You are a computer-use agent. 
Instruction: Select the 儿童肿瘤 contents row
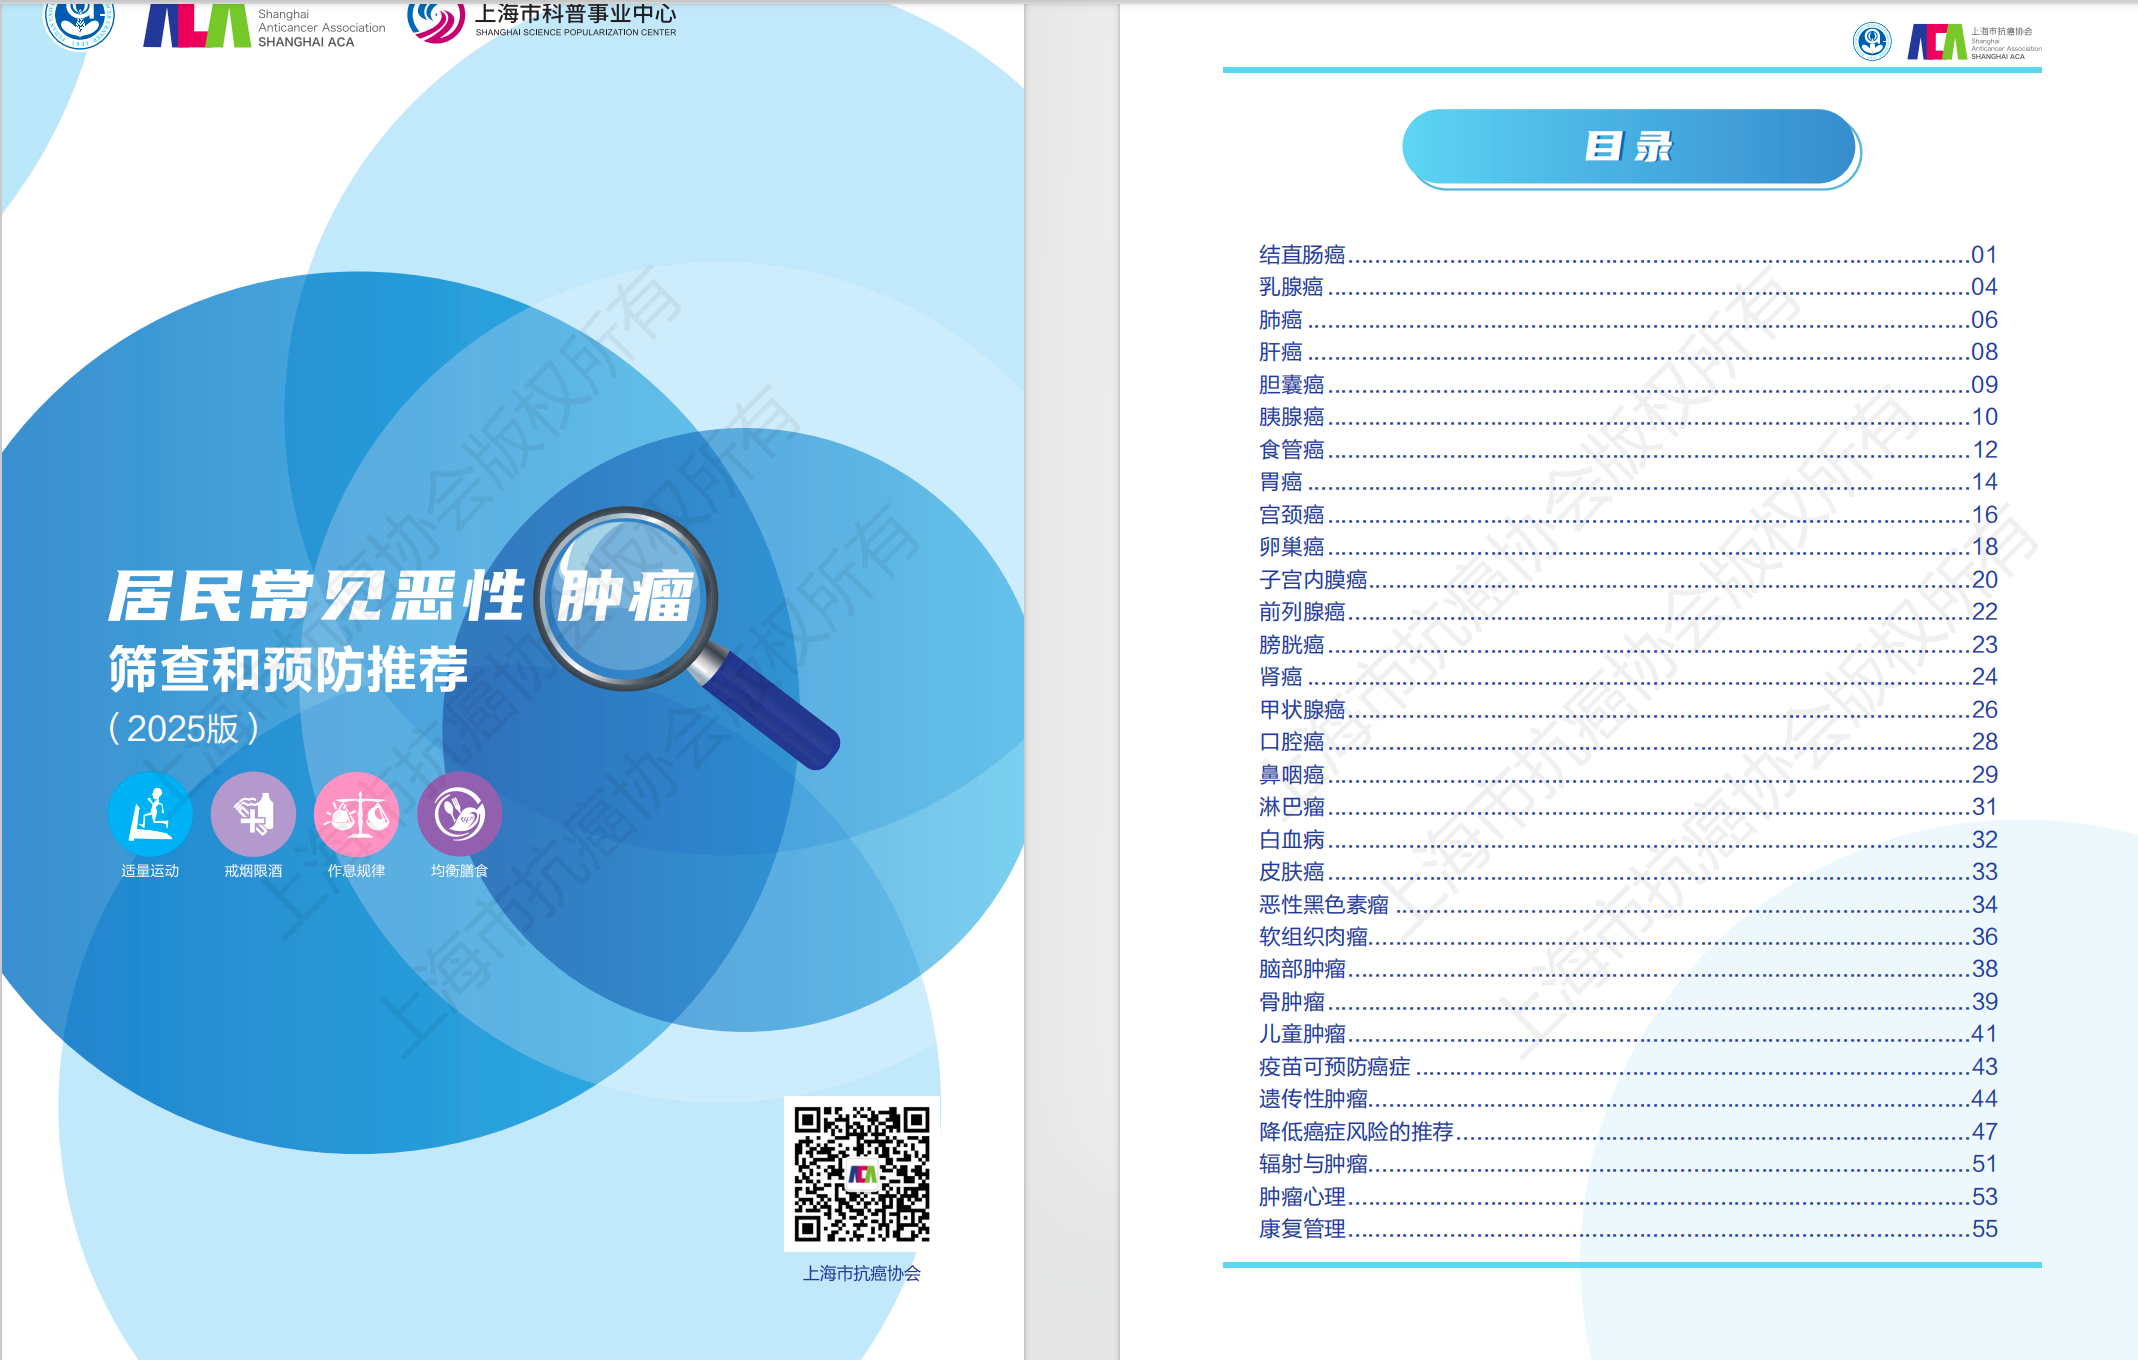click(1628, 1034)
